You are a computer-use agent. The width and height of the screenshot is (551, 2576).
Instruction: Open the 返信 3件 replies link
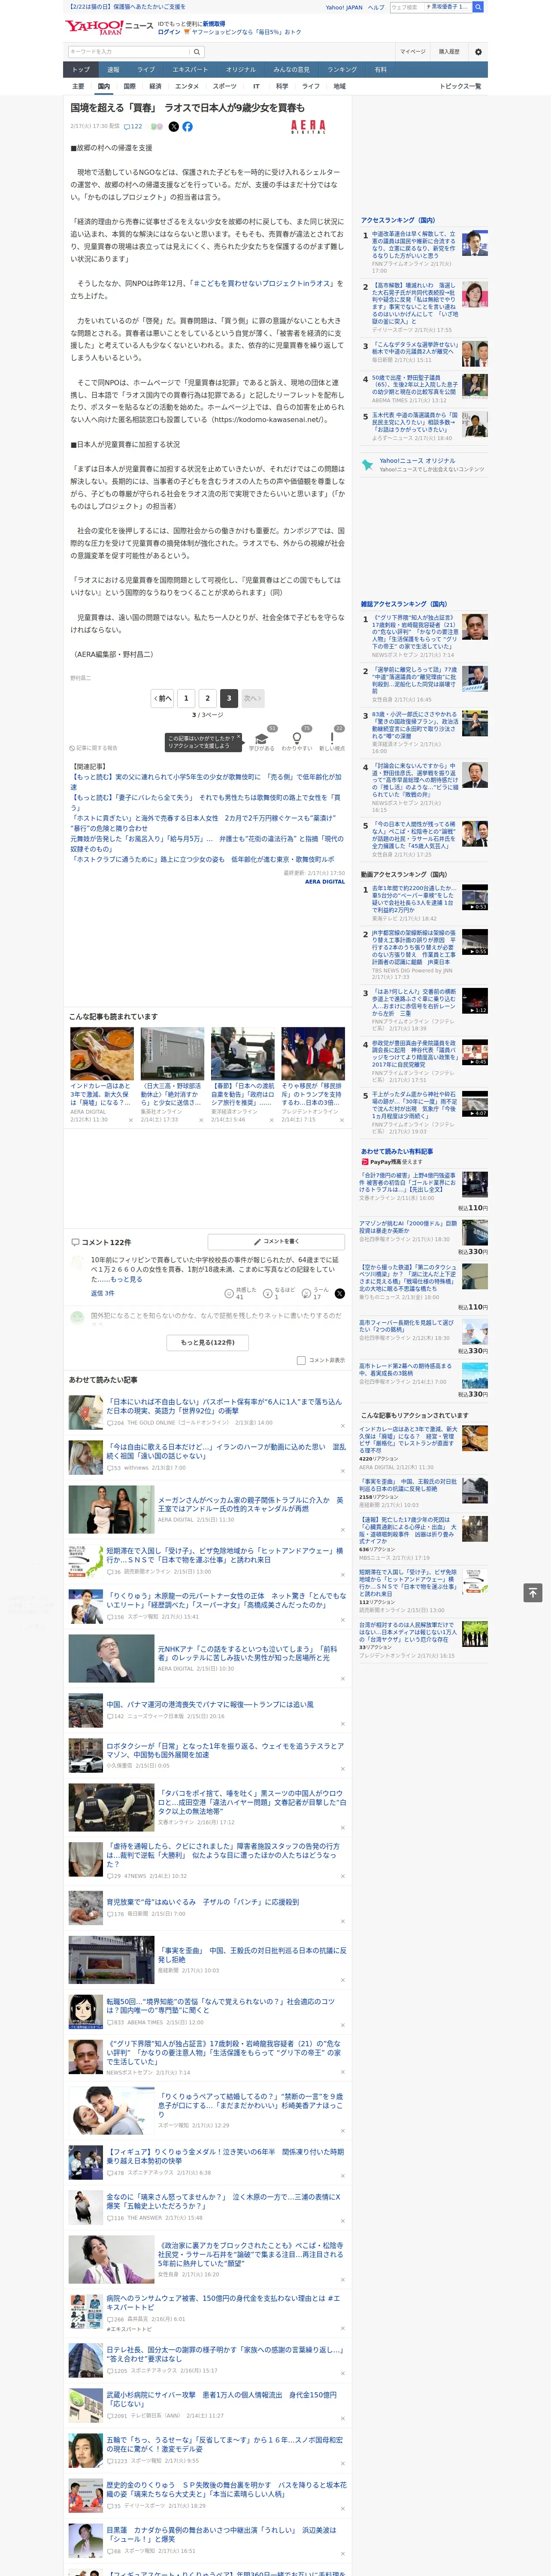click(x=102, y=1293)
